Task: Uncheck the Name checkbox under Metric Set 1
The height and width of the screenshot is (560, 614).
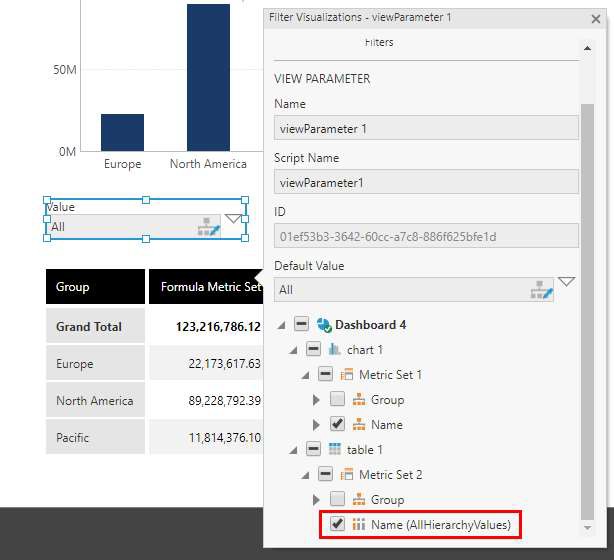Action: coord(337,425)
